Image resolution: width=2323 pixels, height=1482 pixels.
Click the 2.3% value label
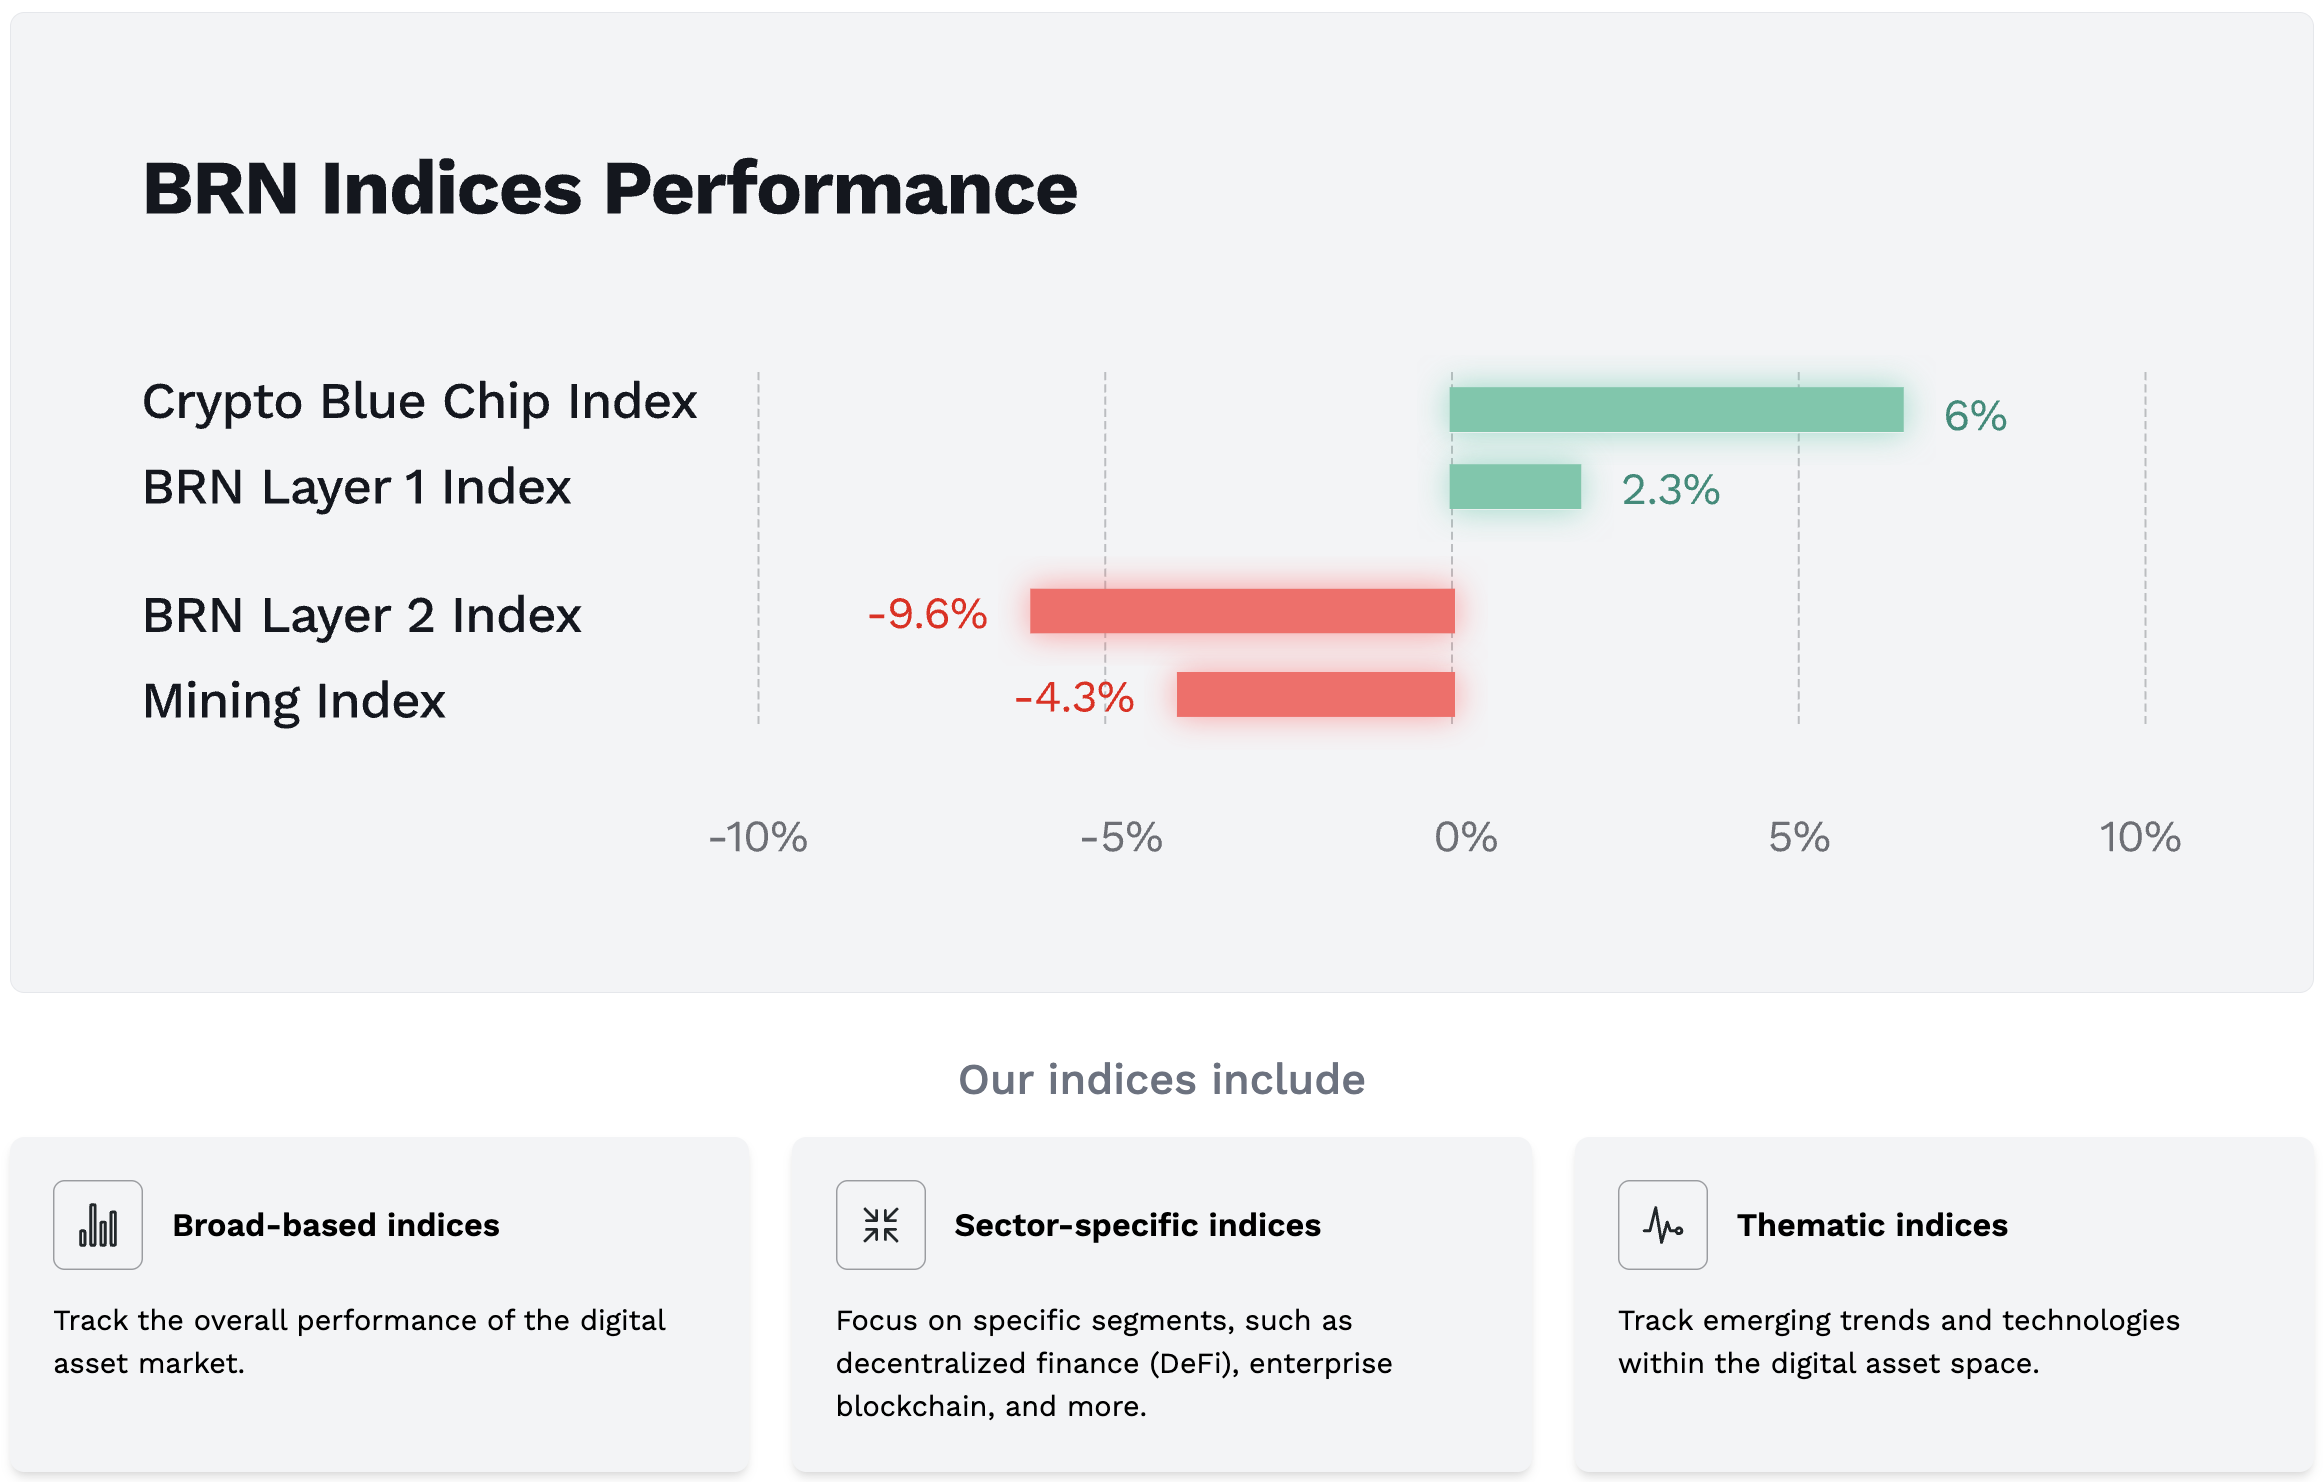click(1670, 490)
